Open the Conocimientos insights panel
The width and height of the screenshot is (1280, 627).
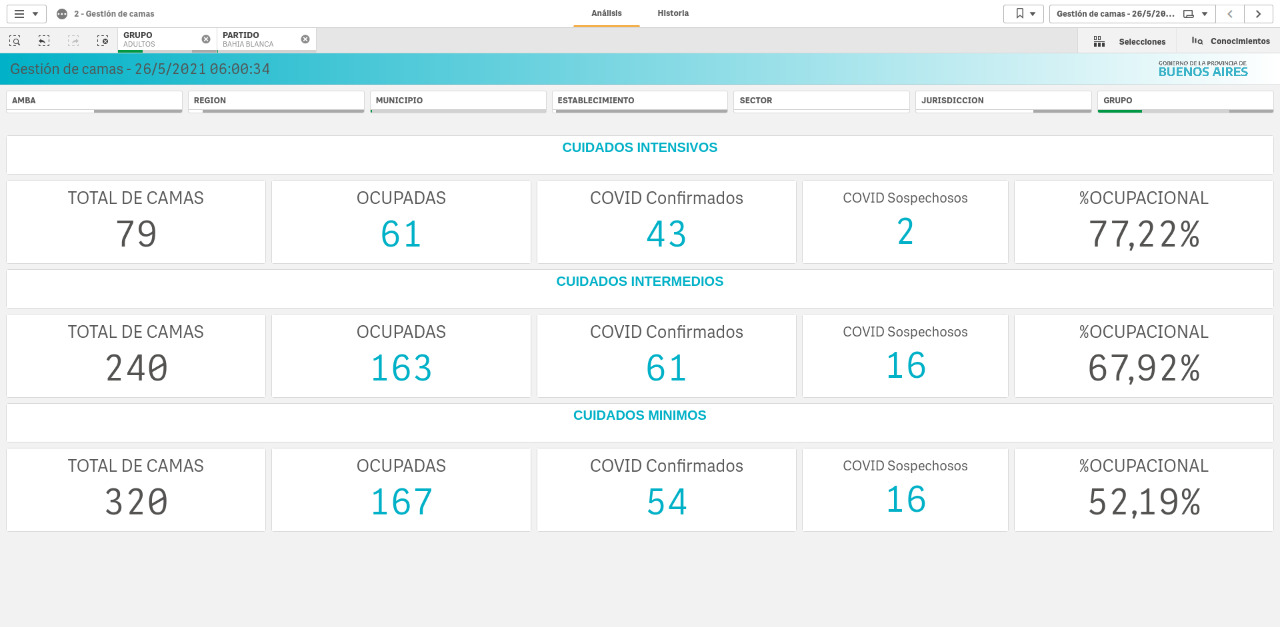coord(1230,42)
